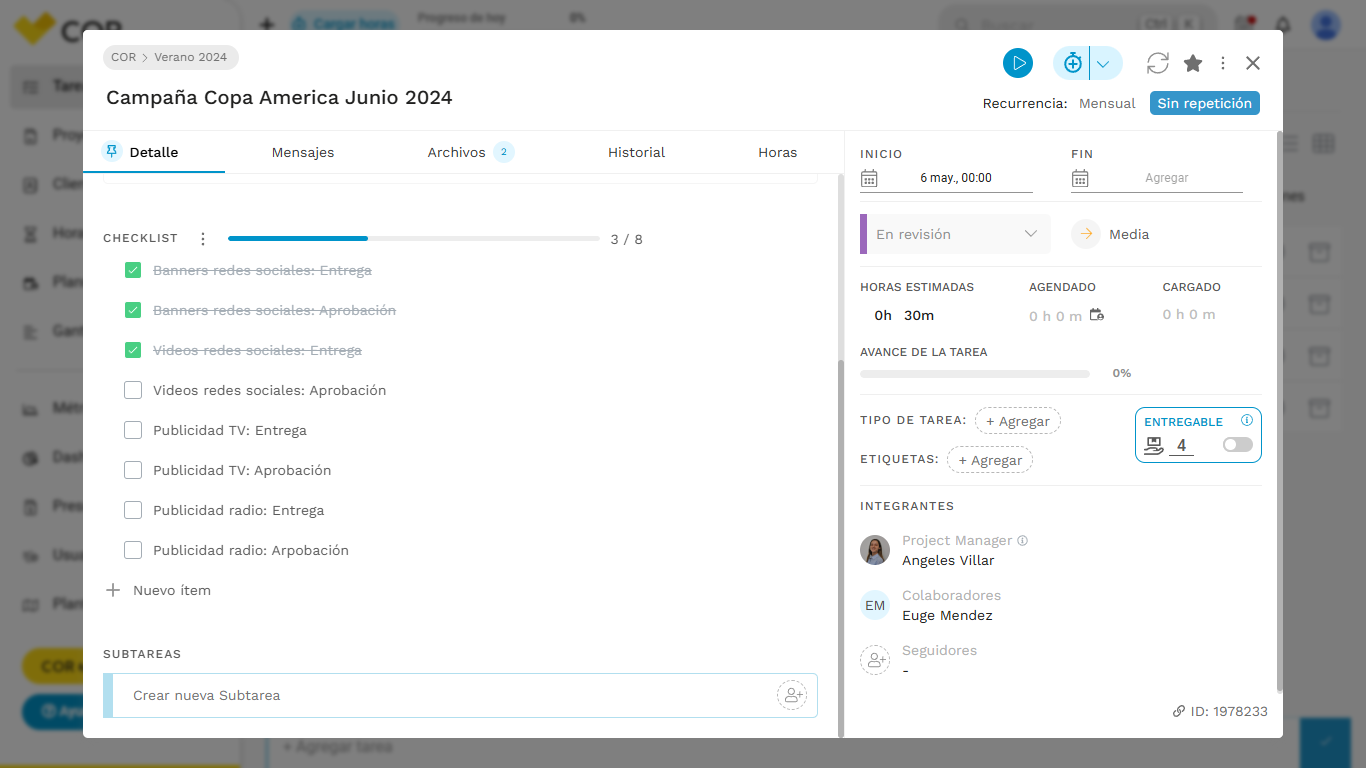1366x768 pixels.
Task: Check Videos redes sociales: Aprobación item
Action: point(133,390)
